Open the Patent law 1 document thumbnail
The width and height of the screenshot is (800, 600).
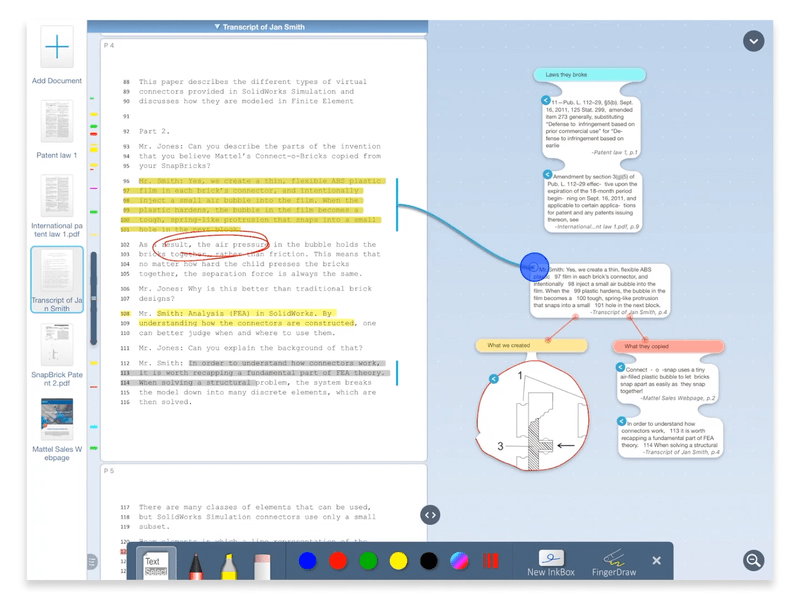point(57,121)
